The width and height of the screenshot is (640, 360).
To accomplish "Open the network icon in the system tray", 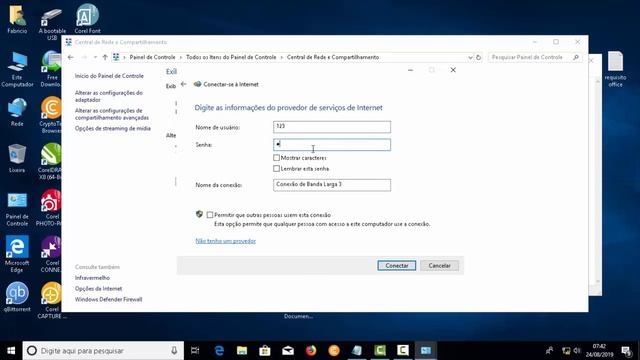I will (566, 351).
